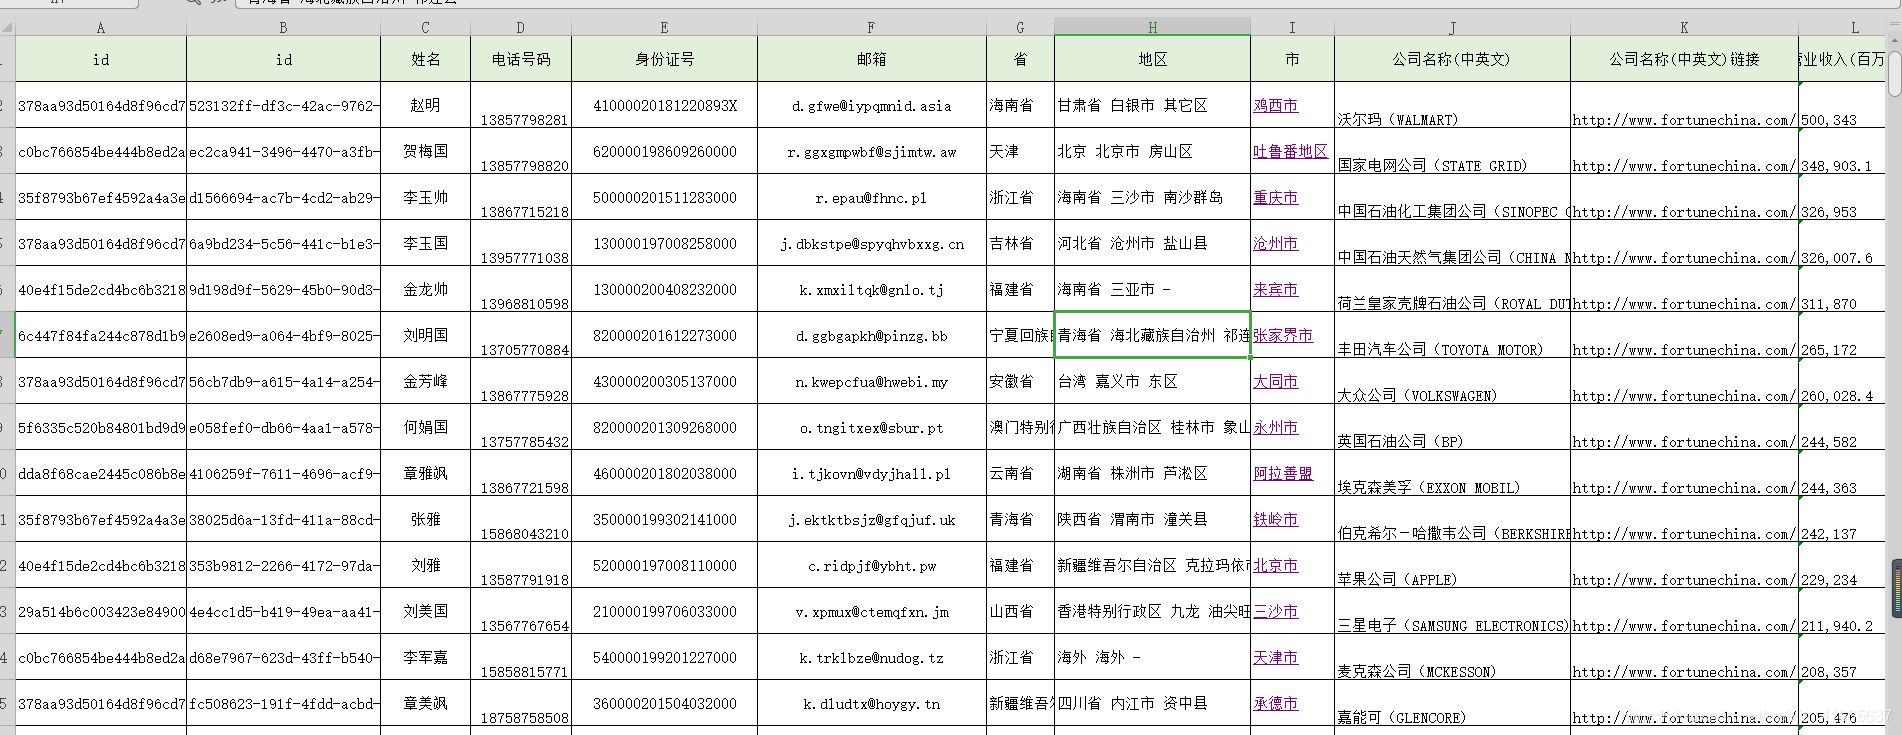Select column H header letter

1152,28
